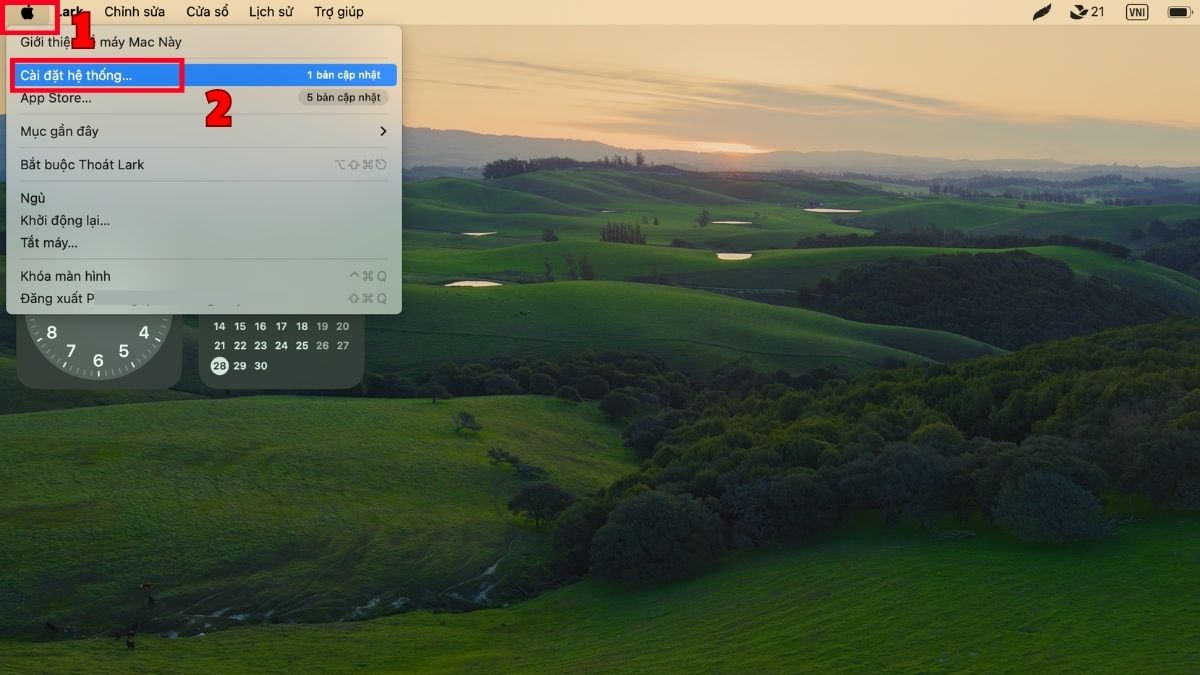Click the analog clock widget
Image resolution: width=1200 pixels, height=675 pixels.
point(99,350)
